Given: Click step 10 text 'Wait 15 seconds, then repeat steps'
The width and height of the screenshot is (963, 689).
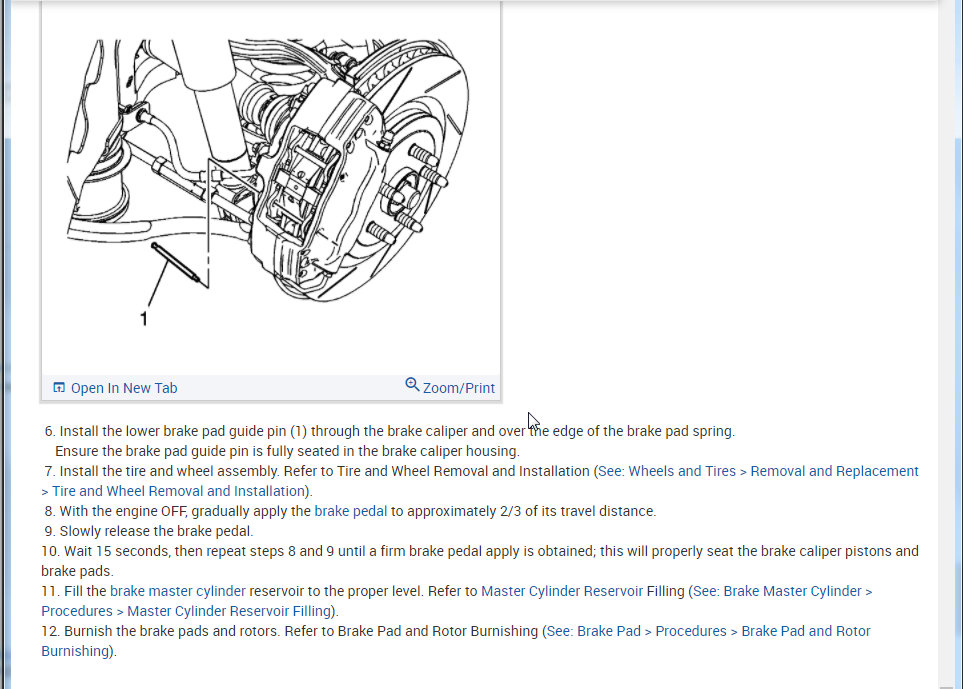Looking at the screenshot, I should 174,551.
